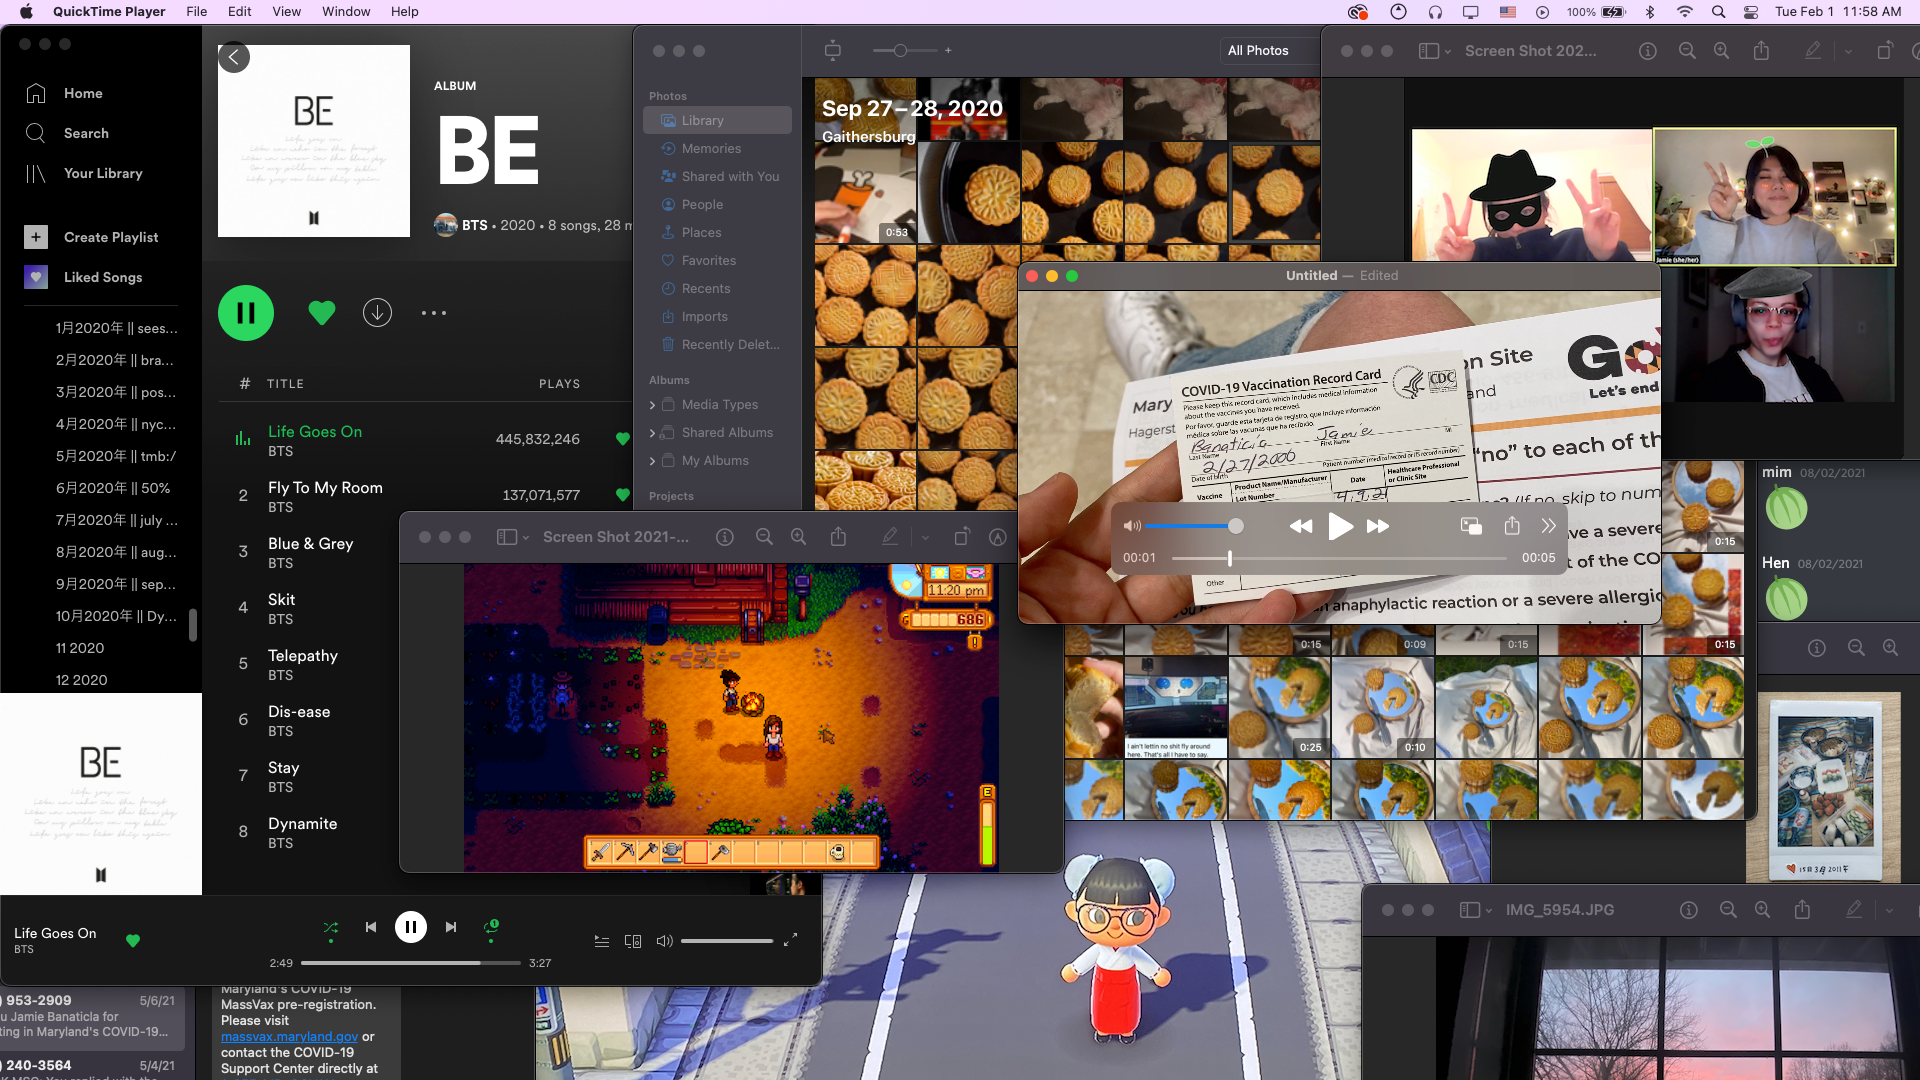Pause album with big green button
This screenshot has width=1920, height=1080.
(x=246, y=313)
